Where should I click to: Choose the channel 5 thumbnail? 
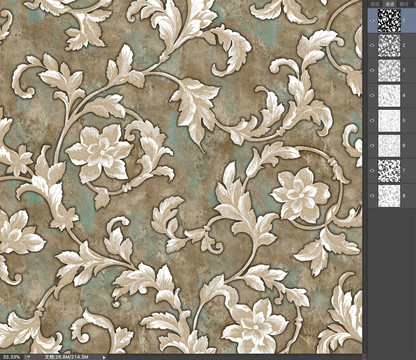click(389, 120)
